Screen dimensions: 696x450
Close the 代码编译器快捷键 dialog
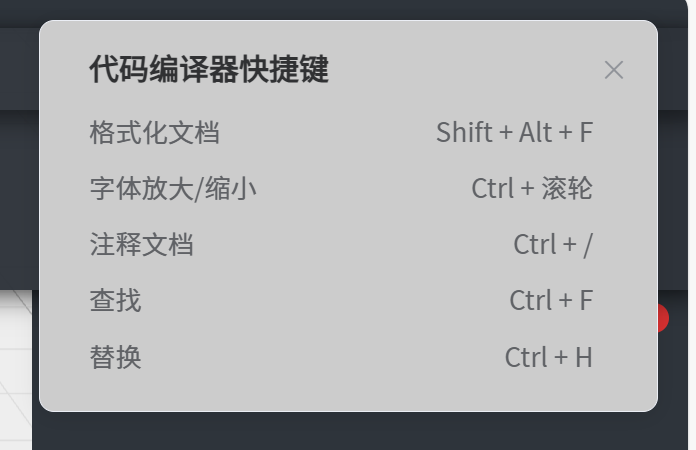614,70
